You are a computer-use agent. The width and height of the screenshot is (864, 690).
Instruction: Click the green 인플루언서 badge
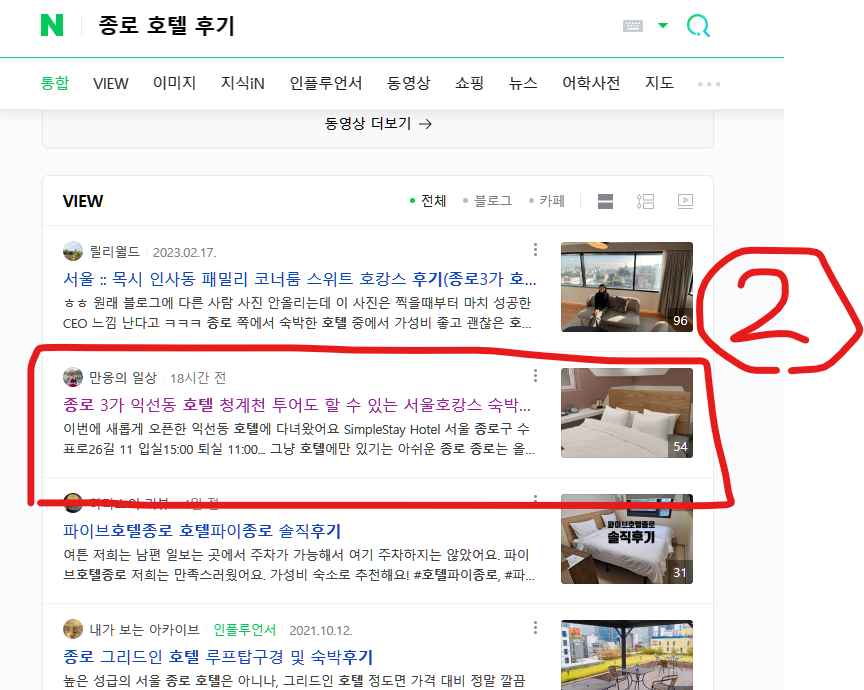pyautogui.click(x=244, y=629)
